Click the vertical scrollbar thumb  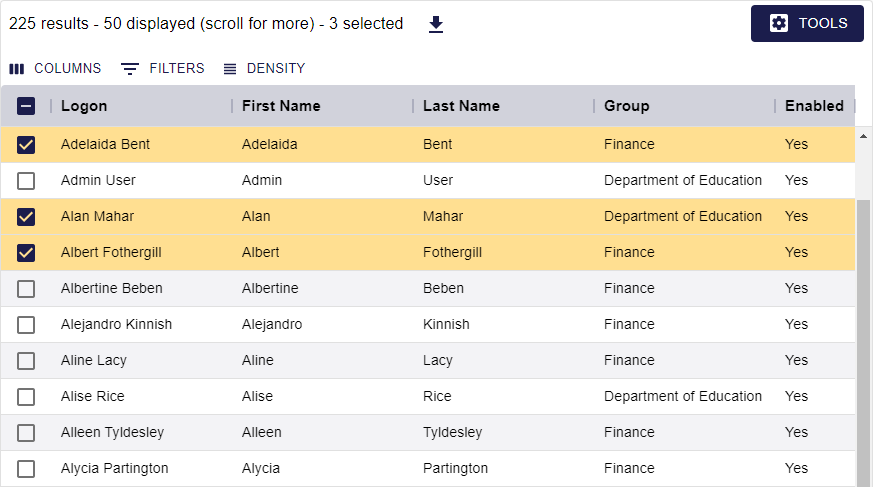coord(864,342)
